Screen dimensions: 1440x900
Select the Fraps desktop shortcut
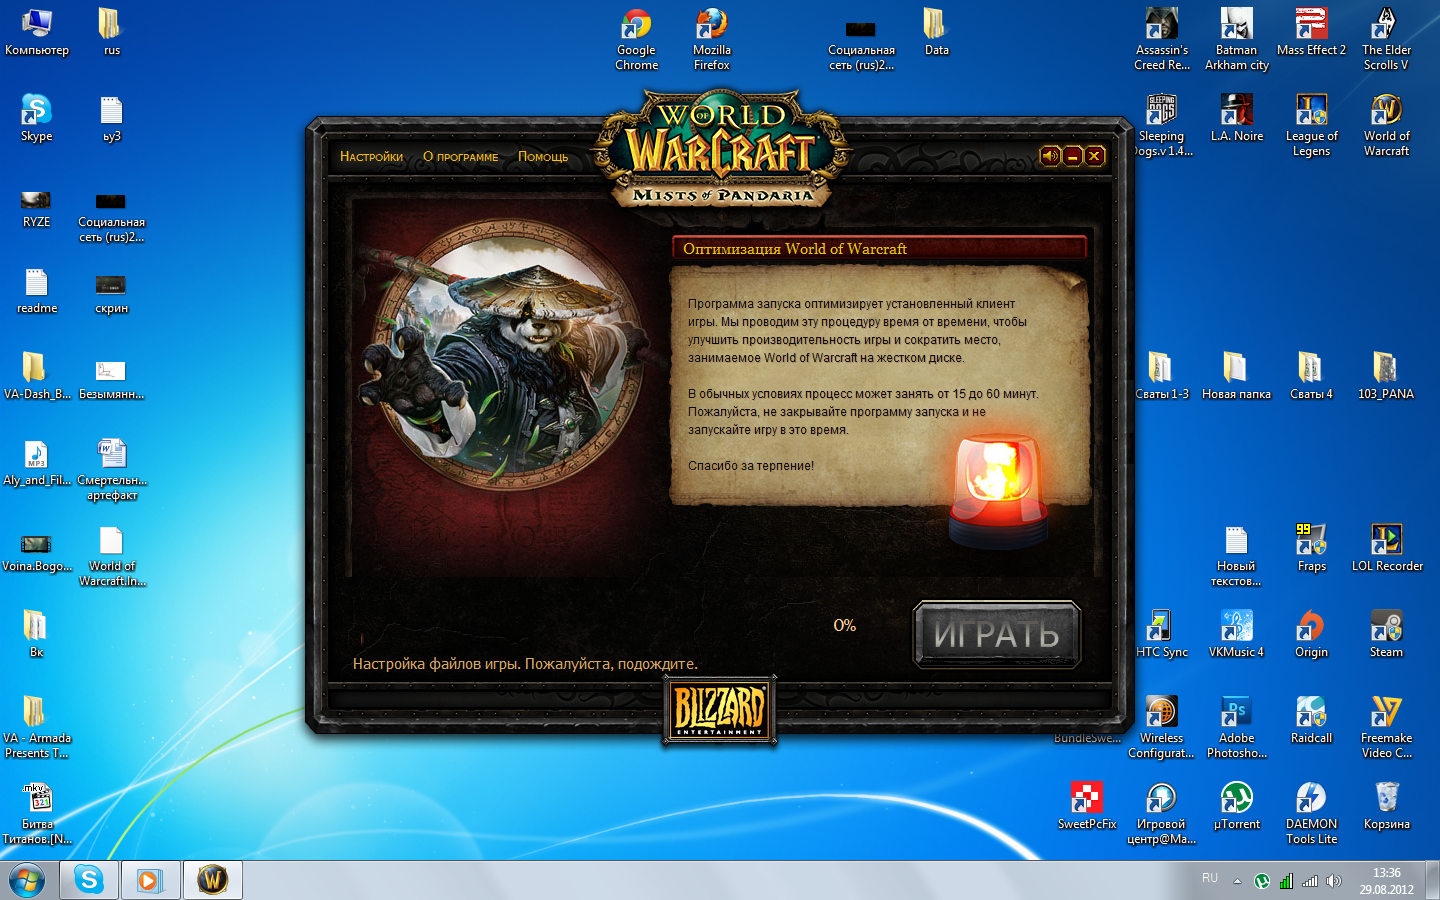[x=1311, y=549]
